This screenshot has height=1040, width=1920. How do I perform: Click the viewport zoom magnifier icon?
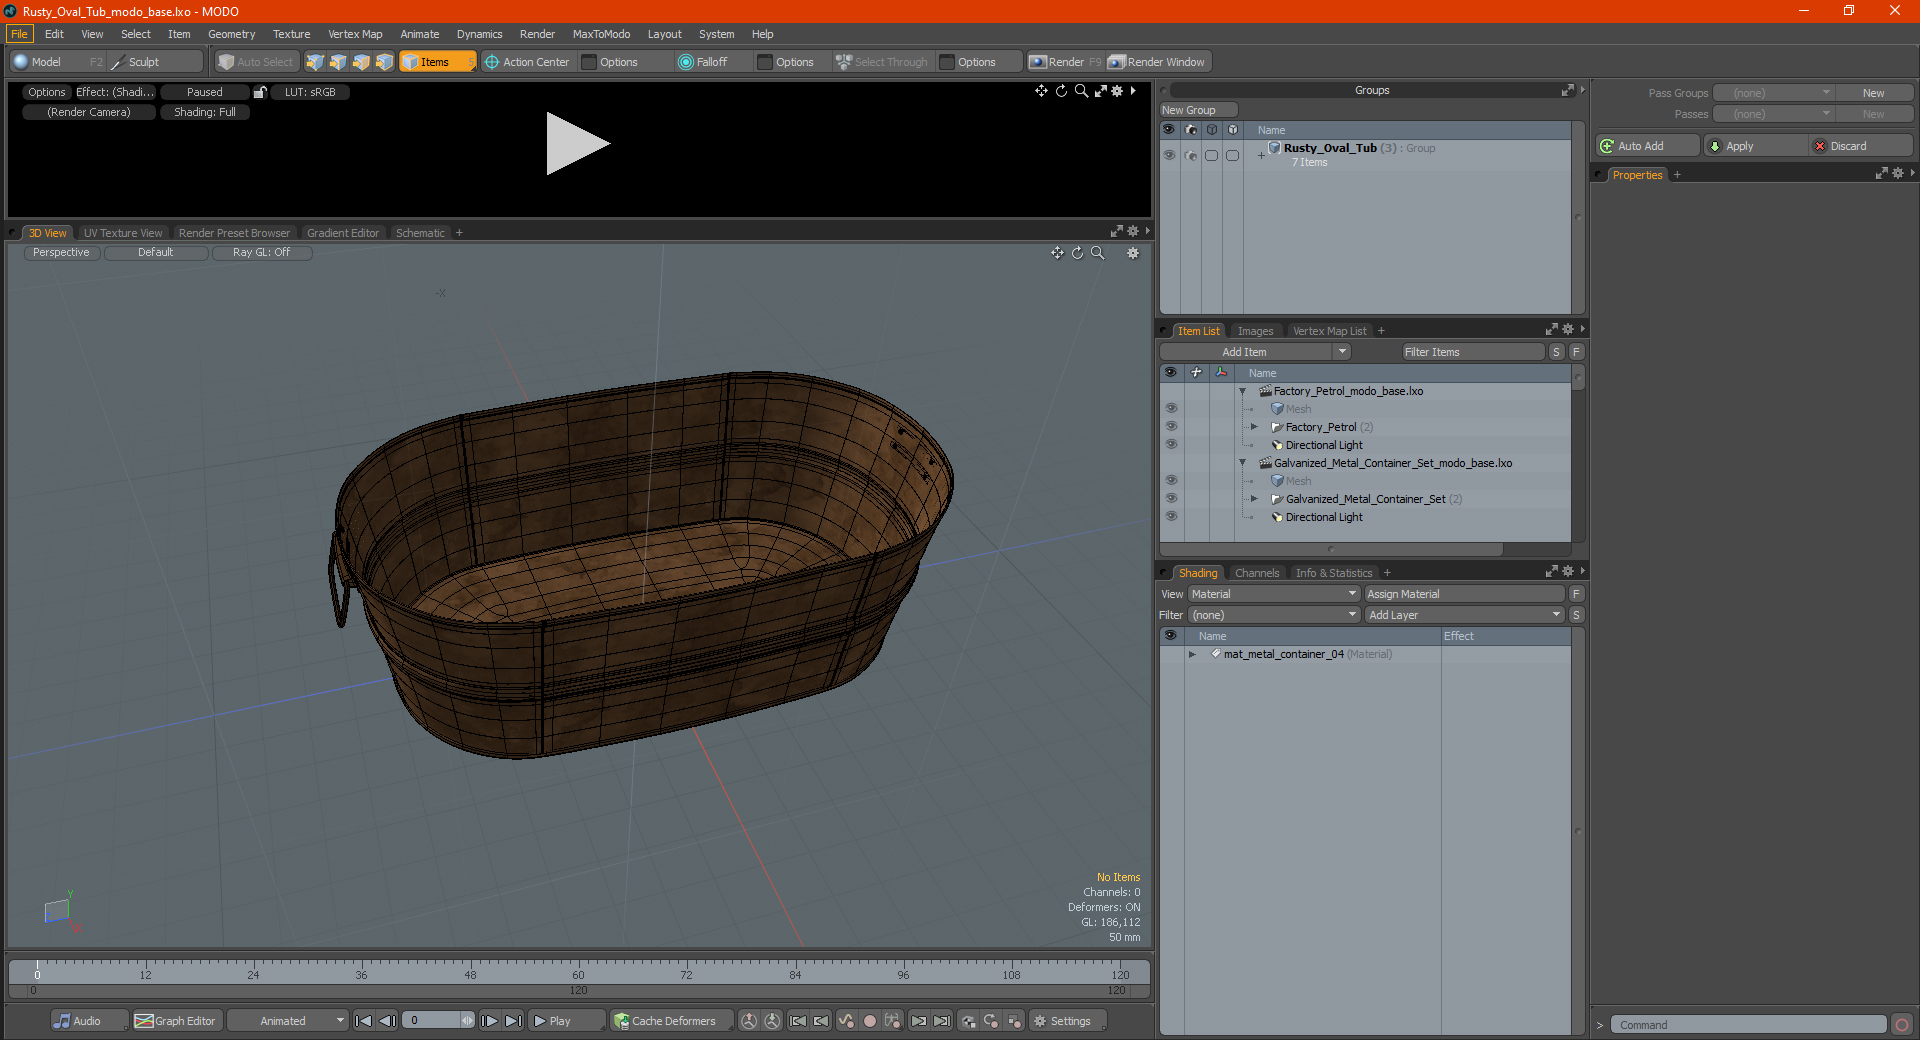1097,253
